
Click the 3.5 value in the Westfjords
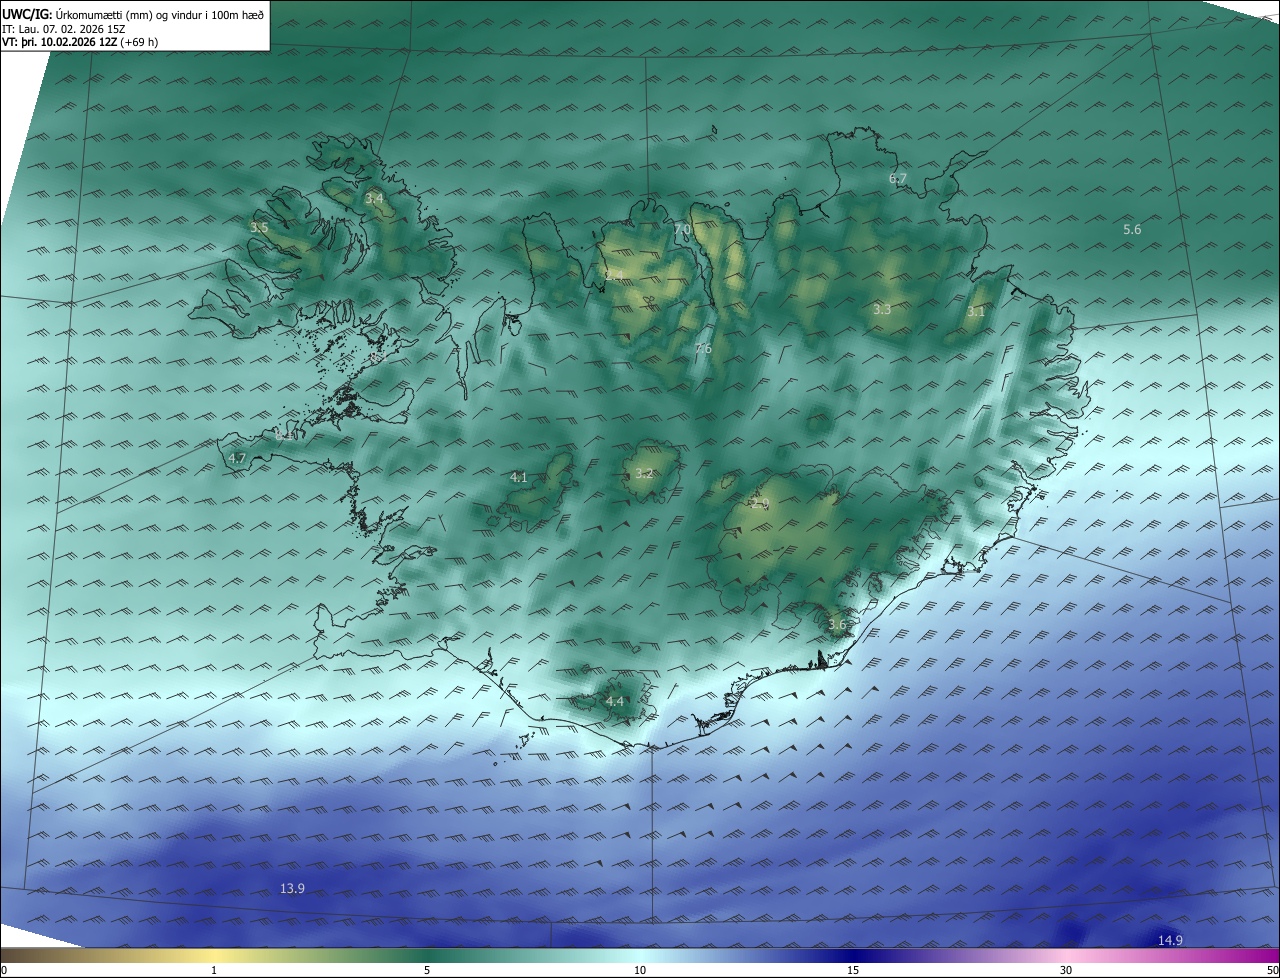coord(259,228)
